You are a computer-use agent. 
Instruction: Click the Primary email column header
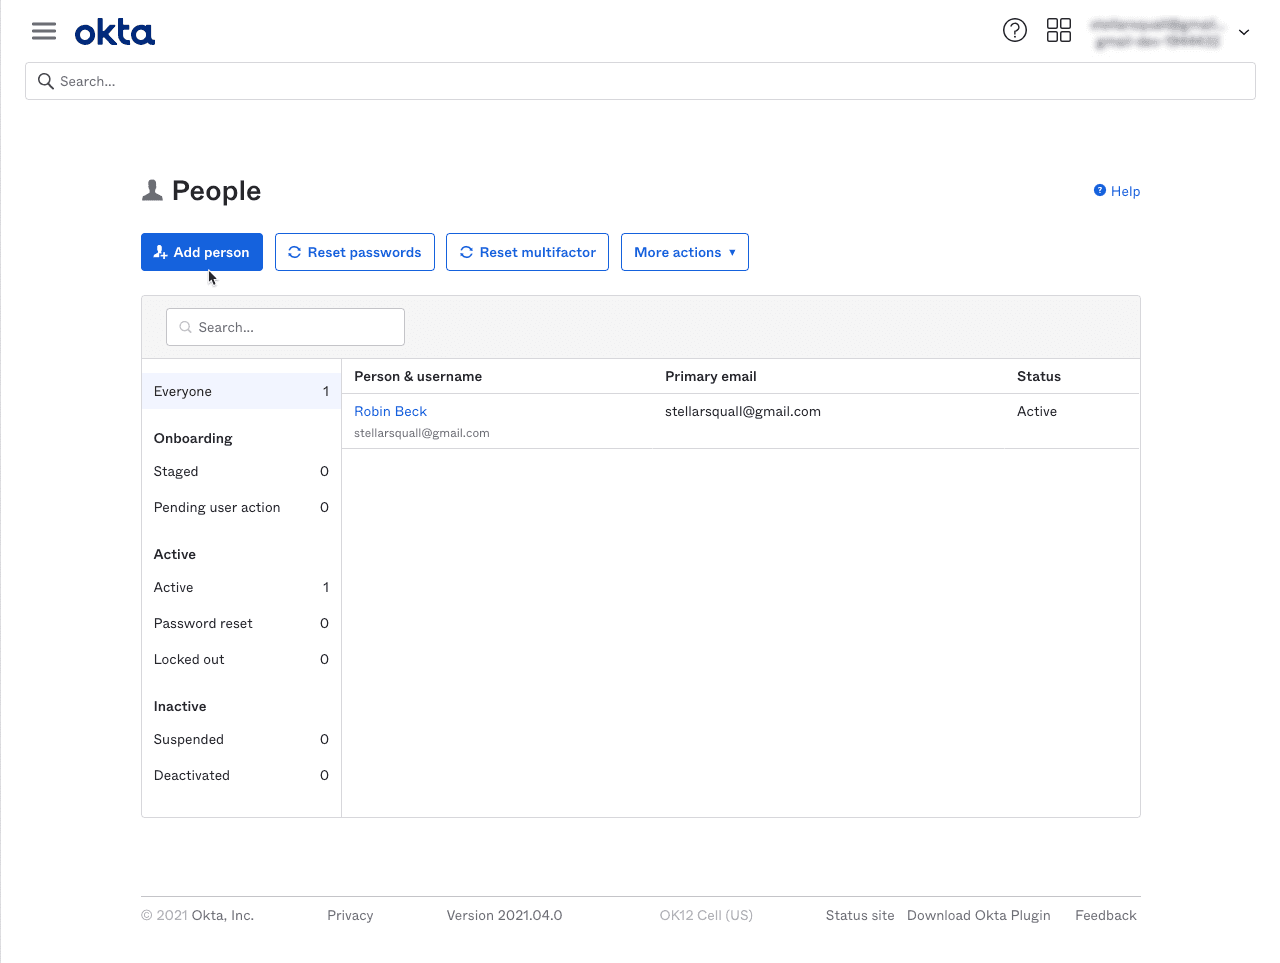[711, 376]
